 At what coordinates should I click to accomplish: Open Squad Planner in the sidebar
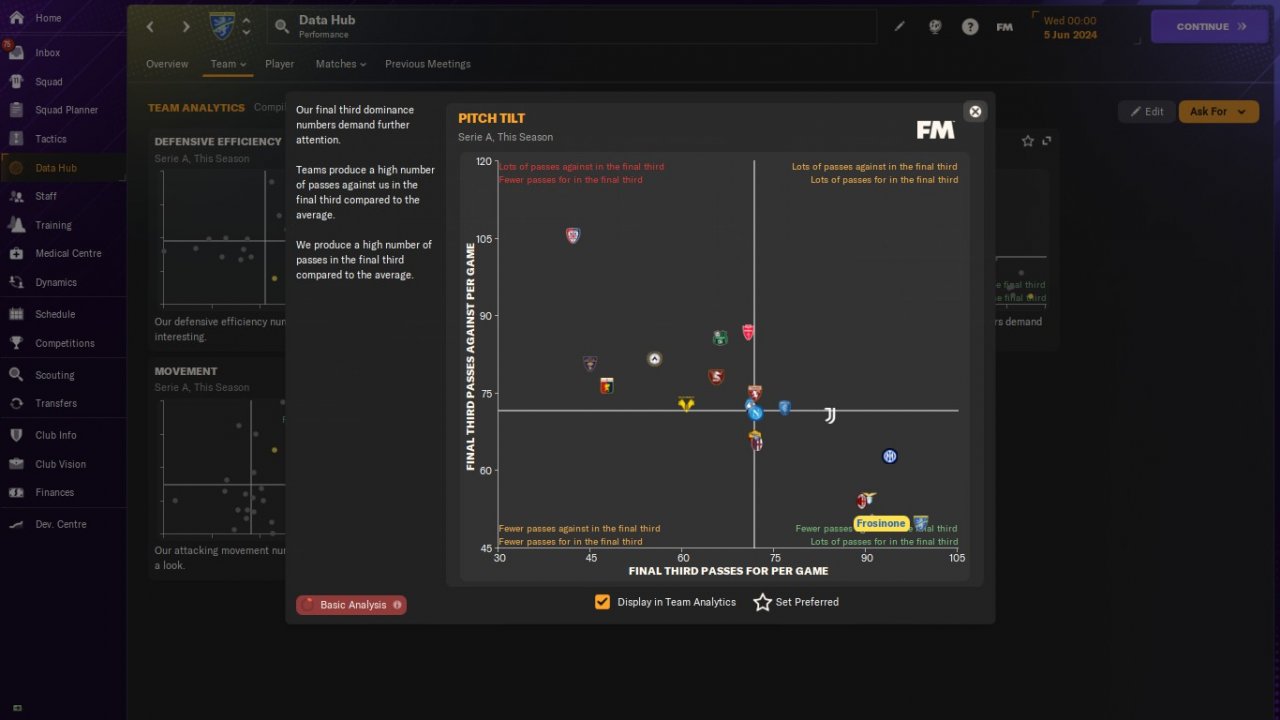[63, 110]
